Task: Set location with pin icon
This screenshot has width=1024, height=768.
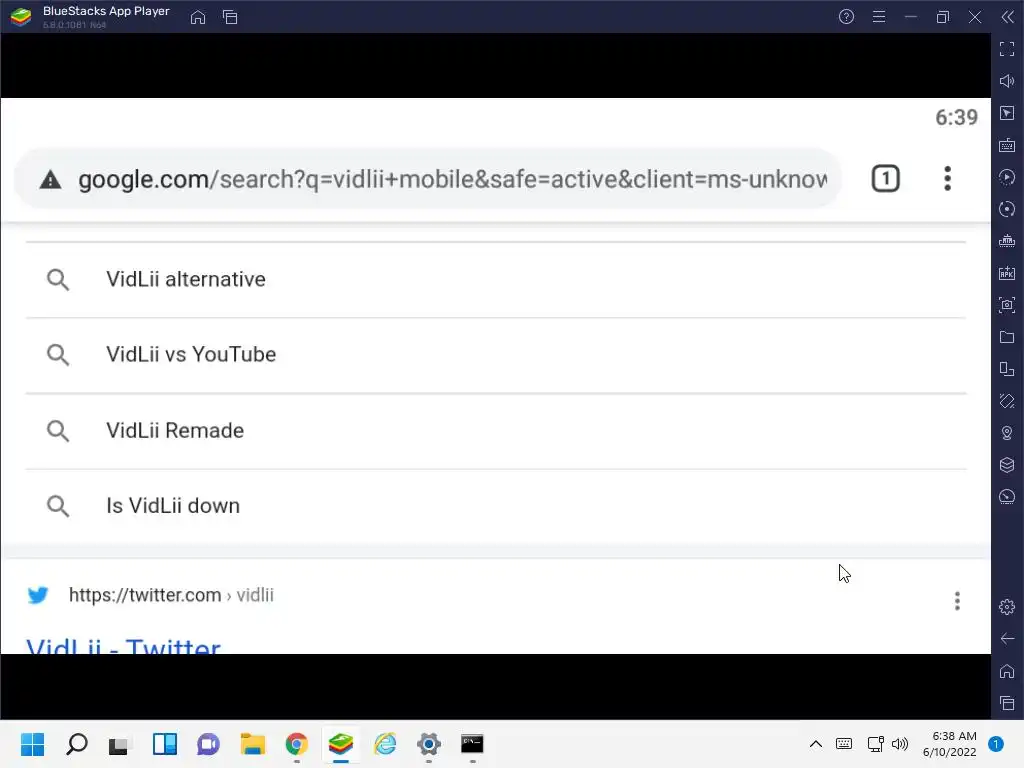Action: (1007, 433)
